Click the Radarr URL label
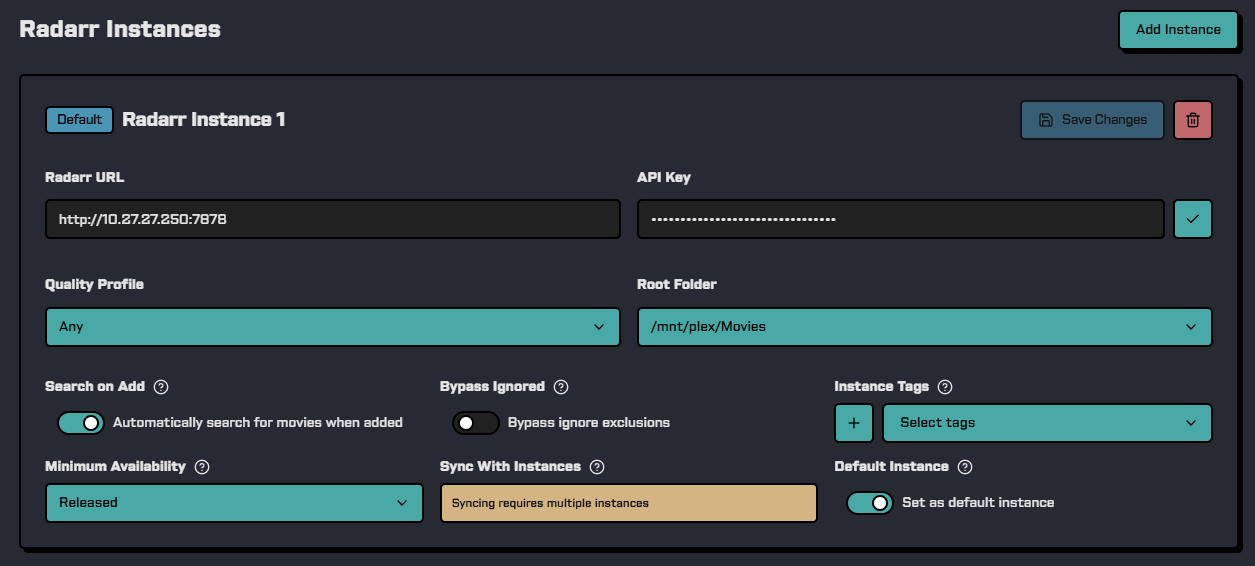 (85, 178)
